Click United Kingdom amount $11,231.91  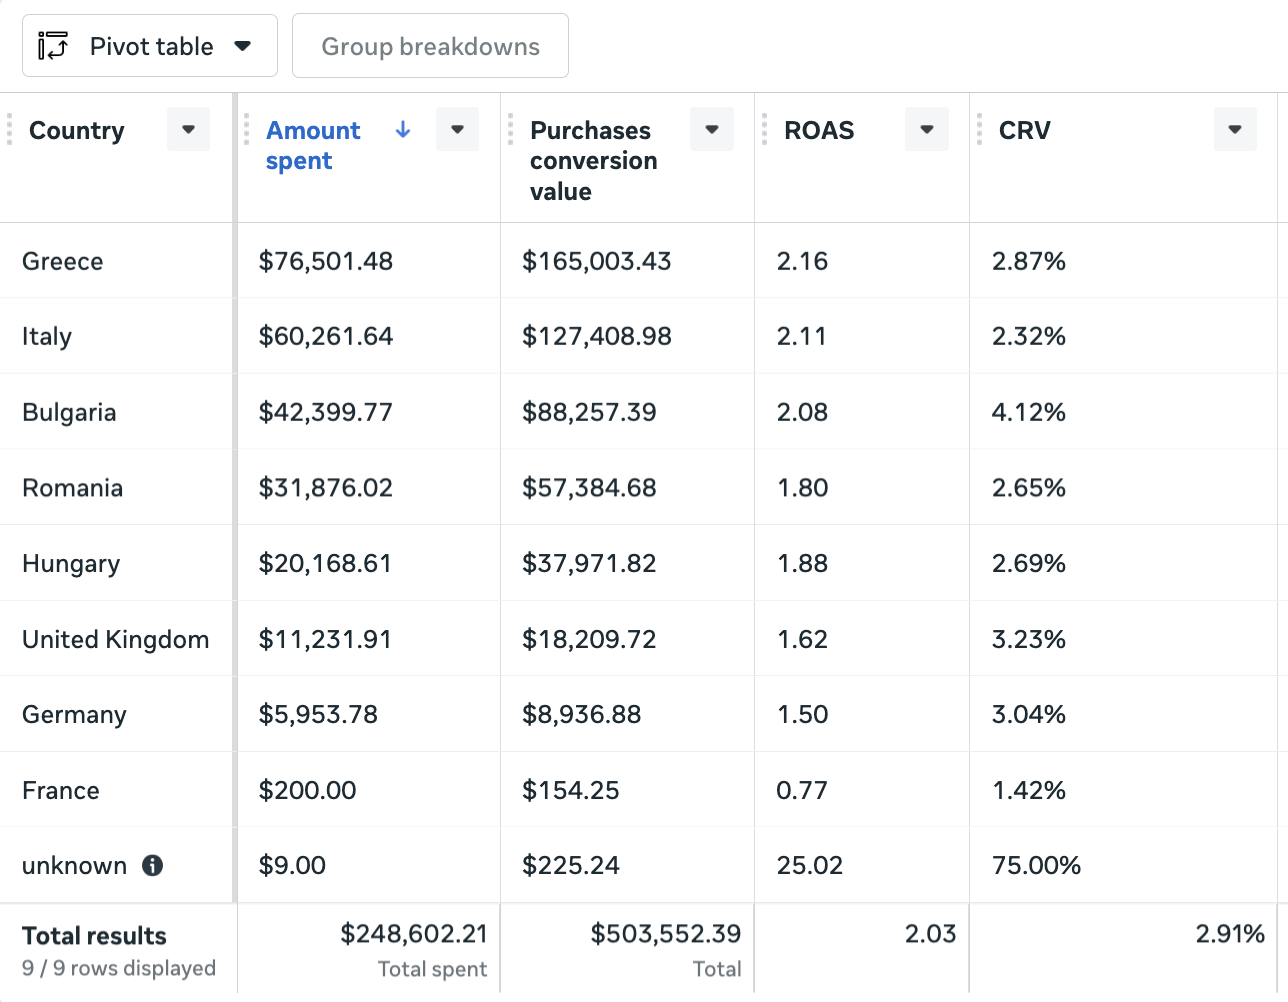325,639
